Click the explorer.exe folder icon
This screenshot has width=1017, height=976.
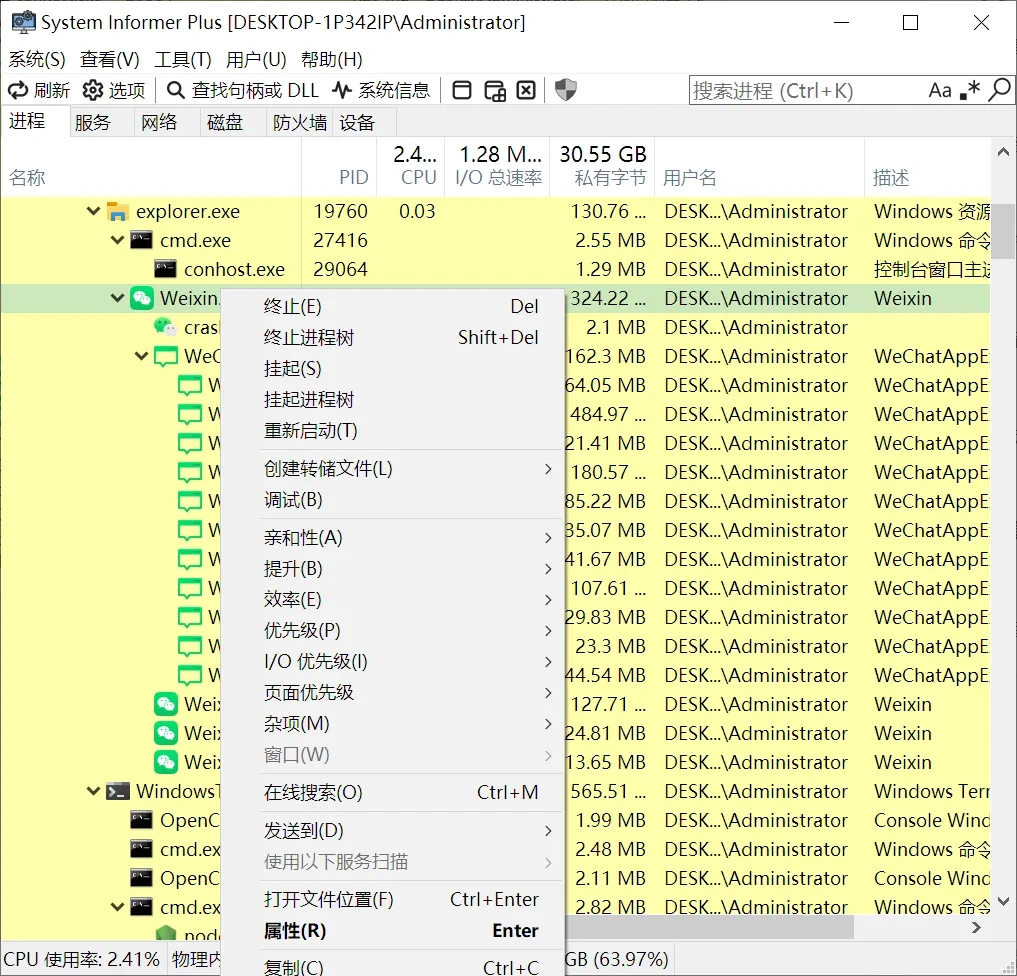(117, 211)
